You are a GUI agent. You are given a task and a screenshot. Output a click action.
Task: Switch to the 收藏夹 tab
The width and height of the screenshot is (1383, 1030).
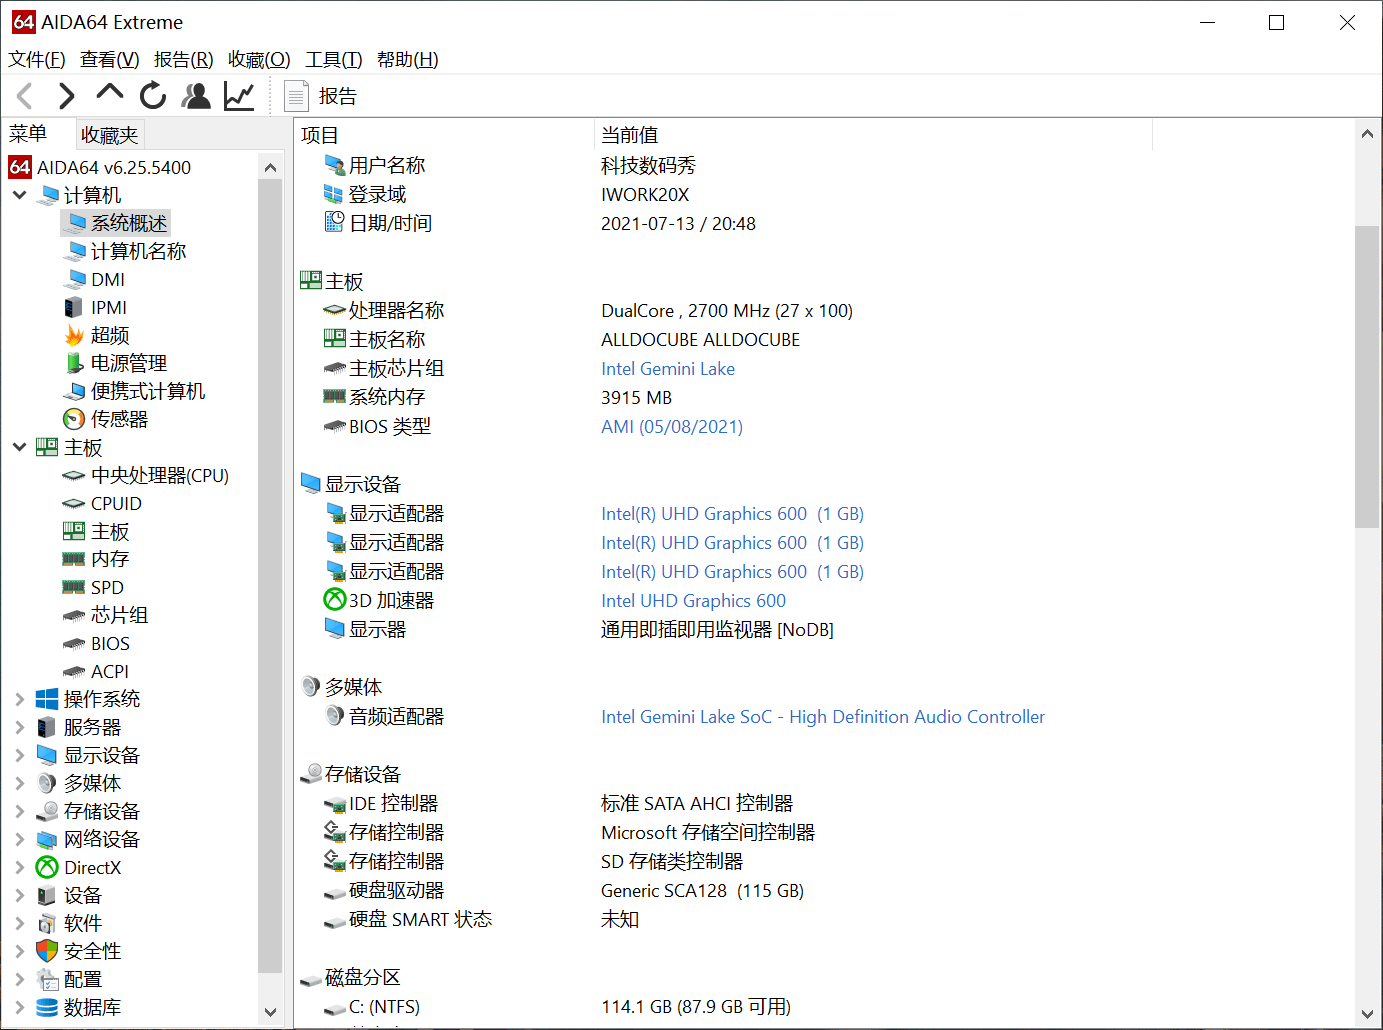(x=110, y=135)
